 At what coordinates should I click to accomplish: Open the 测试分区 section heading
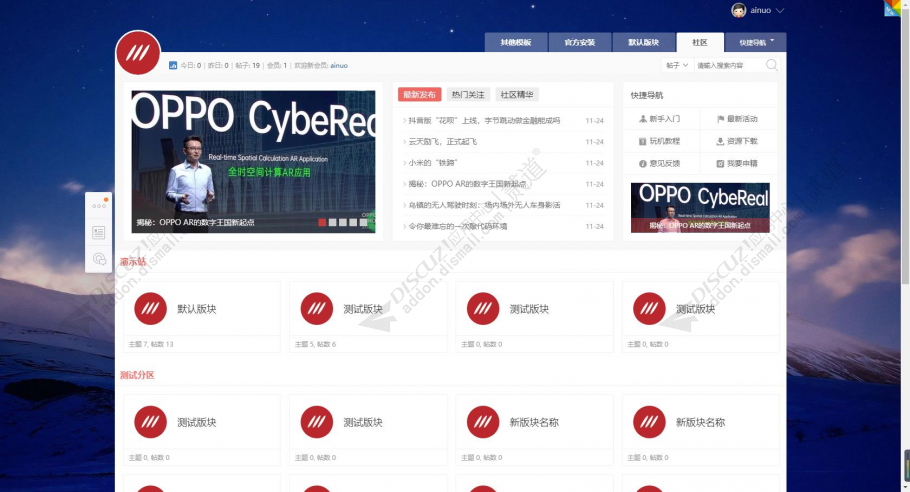[137, 375]
